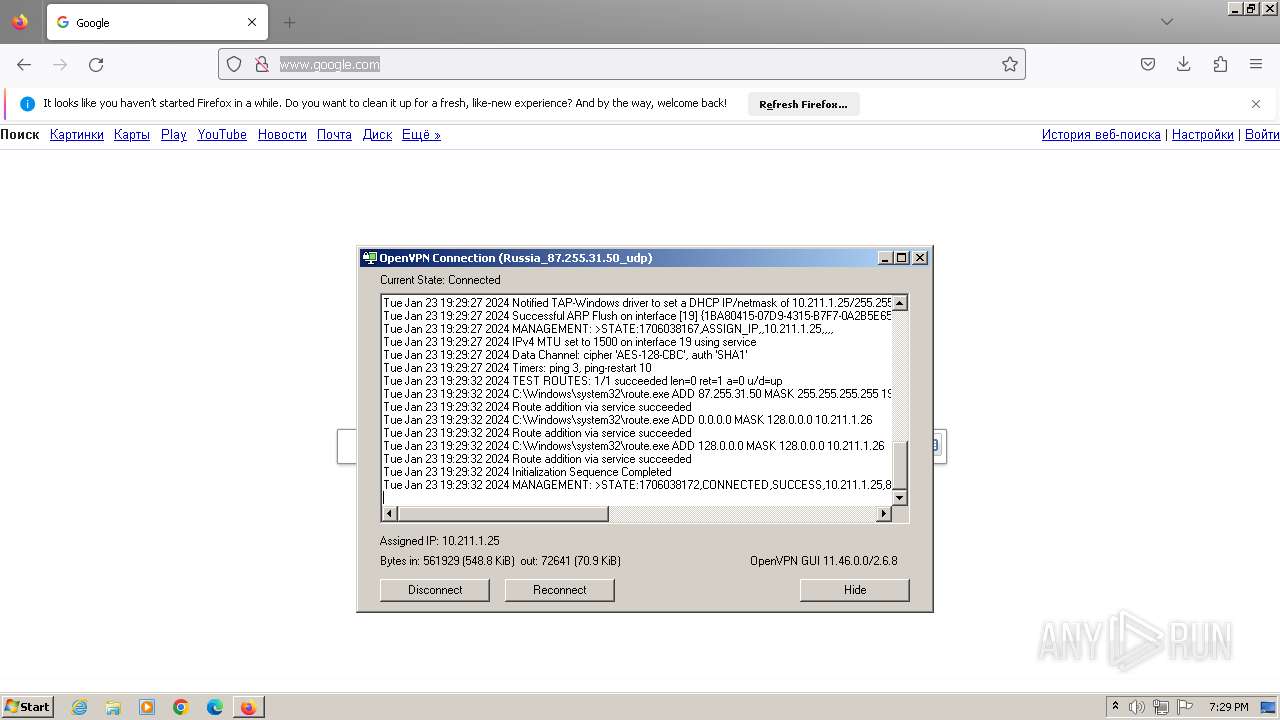This screenshot has height=720, width=1280.
Task: Open the Play link
Action: pos(174,135)
